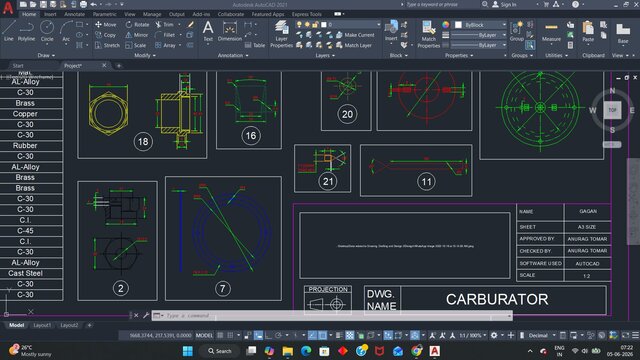Screen dimensions: 640x360
Task: Toggle lineweight display in status bar
Action: [340, 336]
